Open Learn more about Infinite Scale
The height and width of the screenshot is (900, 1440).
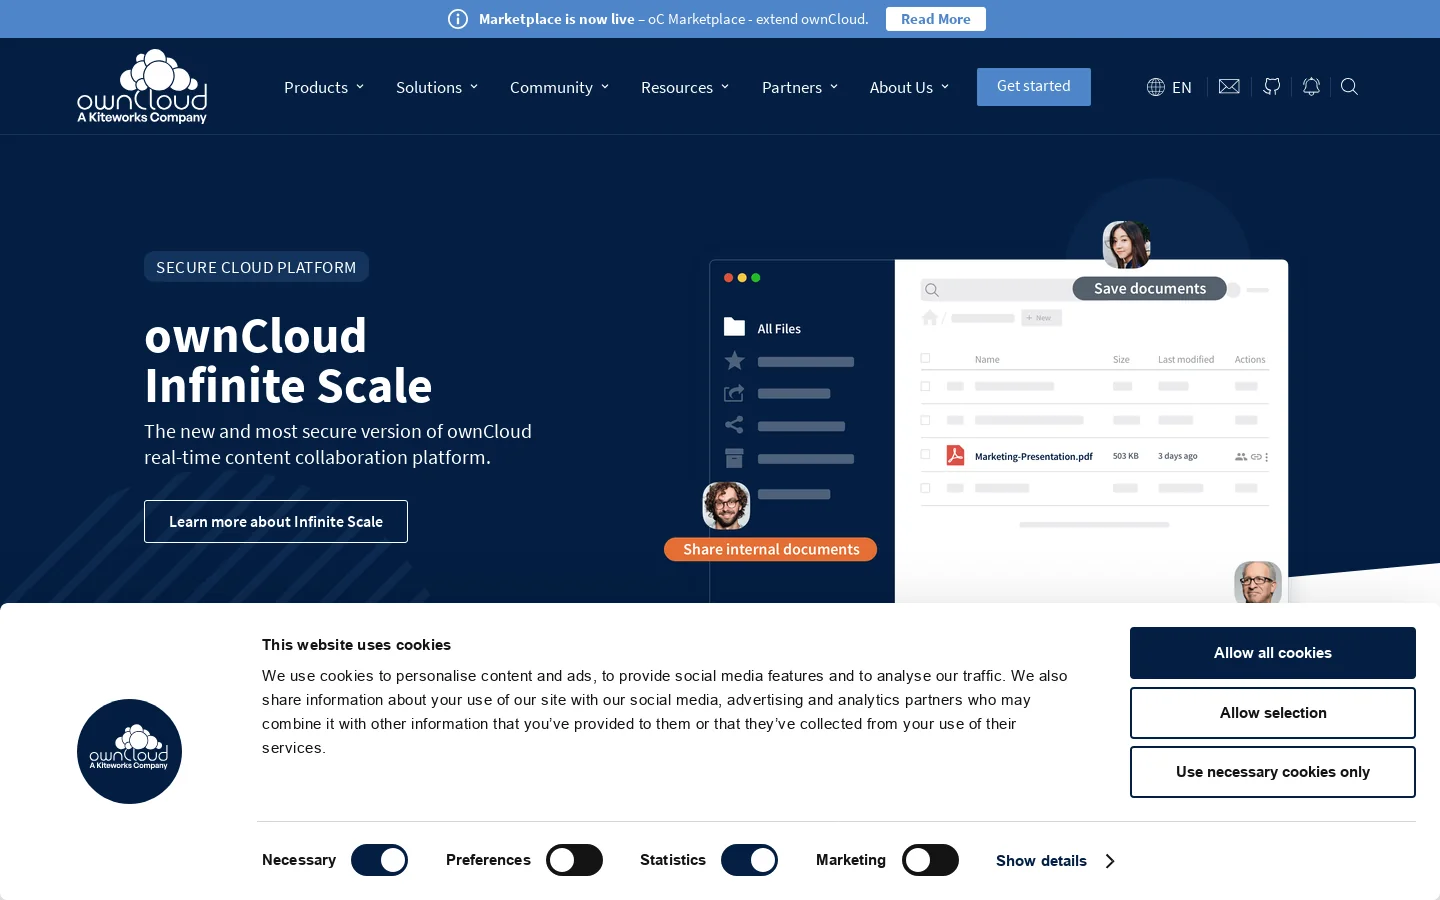(x=276, y=521)
